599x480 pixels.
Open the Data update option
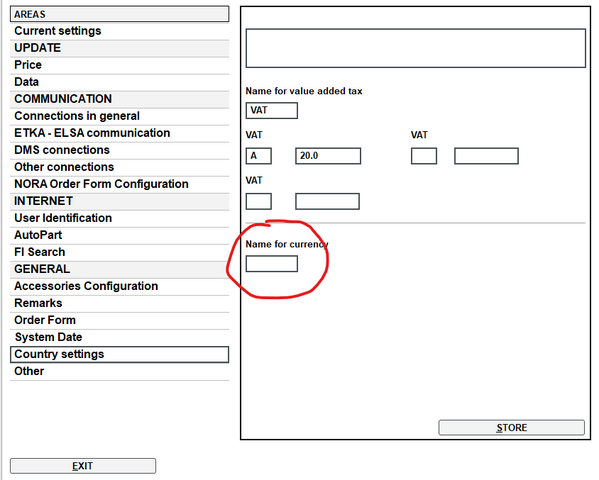click(x=119, y=82)
